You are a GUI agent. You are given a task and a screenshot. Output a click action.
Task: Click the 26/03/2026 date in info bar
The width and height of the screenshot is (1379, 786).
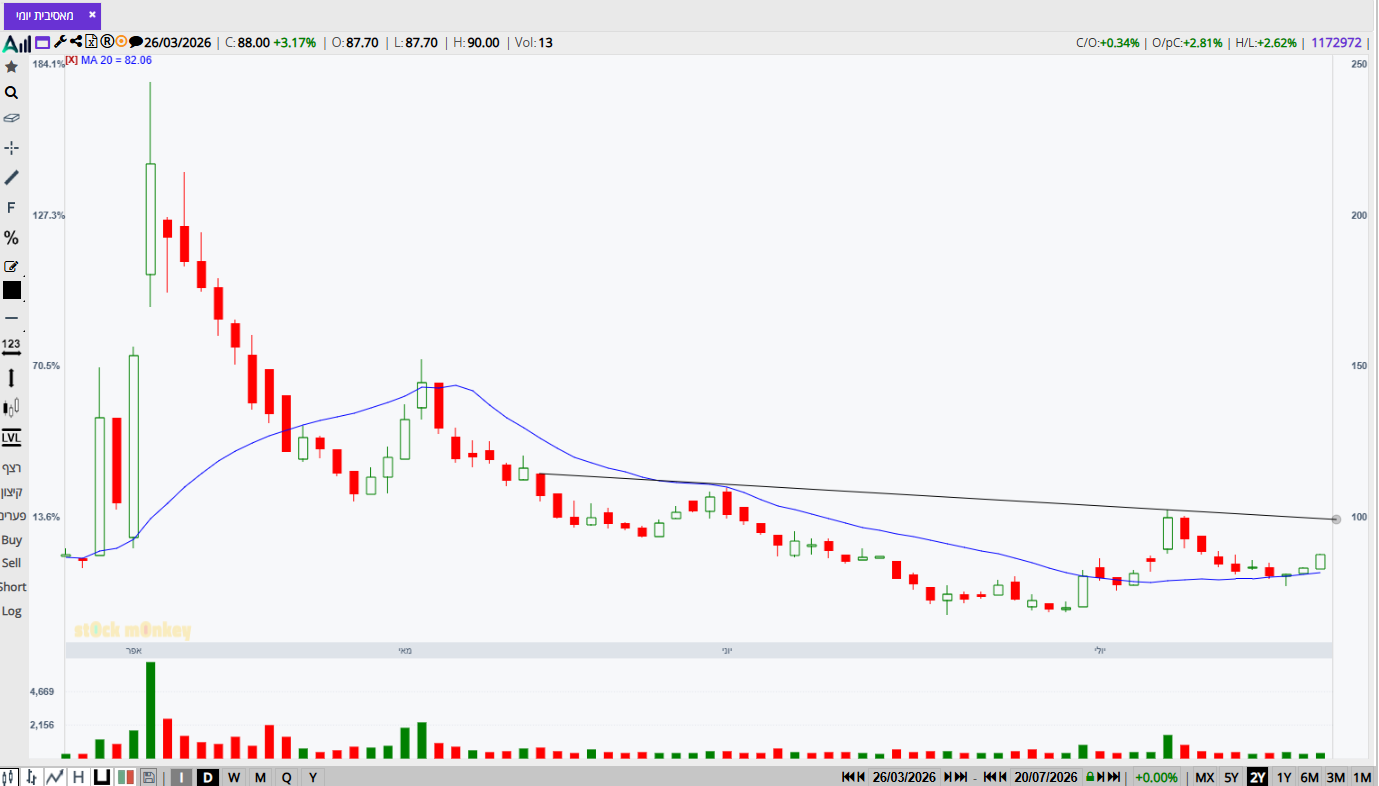(178, 43)
